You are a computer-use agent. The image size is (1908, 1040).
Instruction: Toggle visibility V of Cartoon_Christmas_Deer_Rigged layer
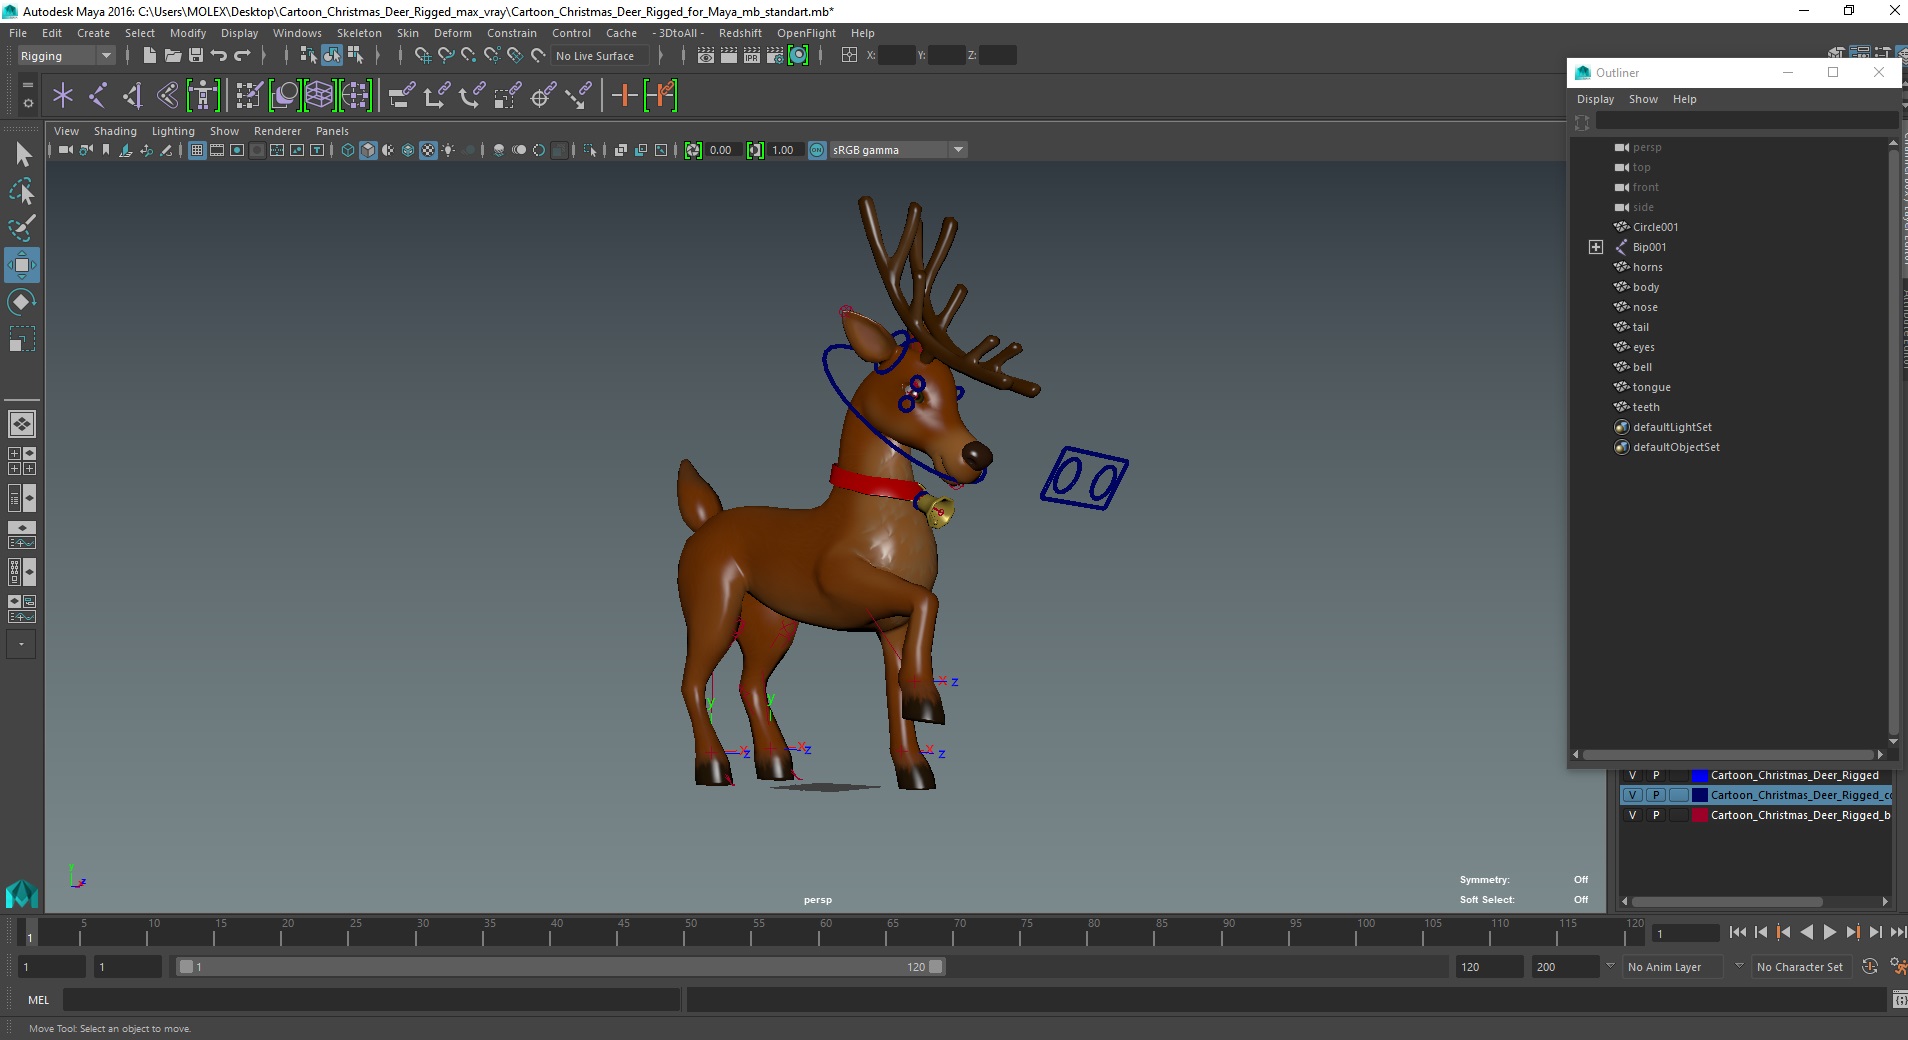click(1632, 775)
